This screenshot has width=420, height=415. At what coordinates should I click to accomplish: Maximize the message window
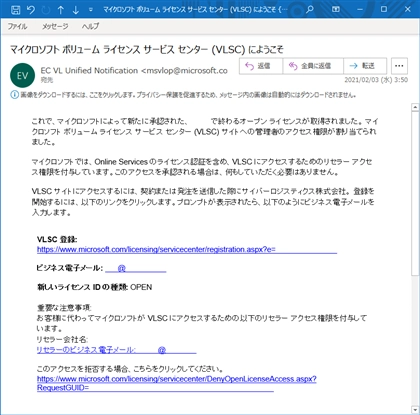tap(384, 9)
